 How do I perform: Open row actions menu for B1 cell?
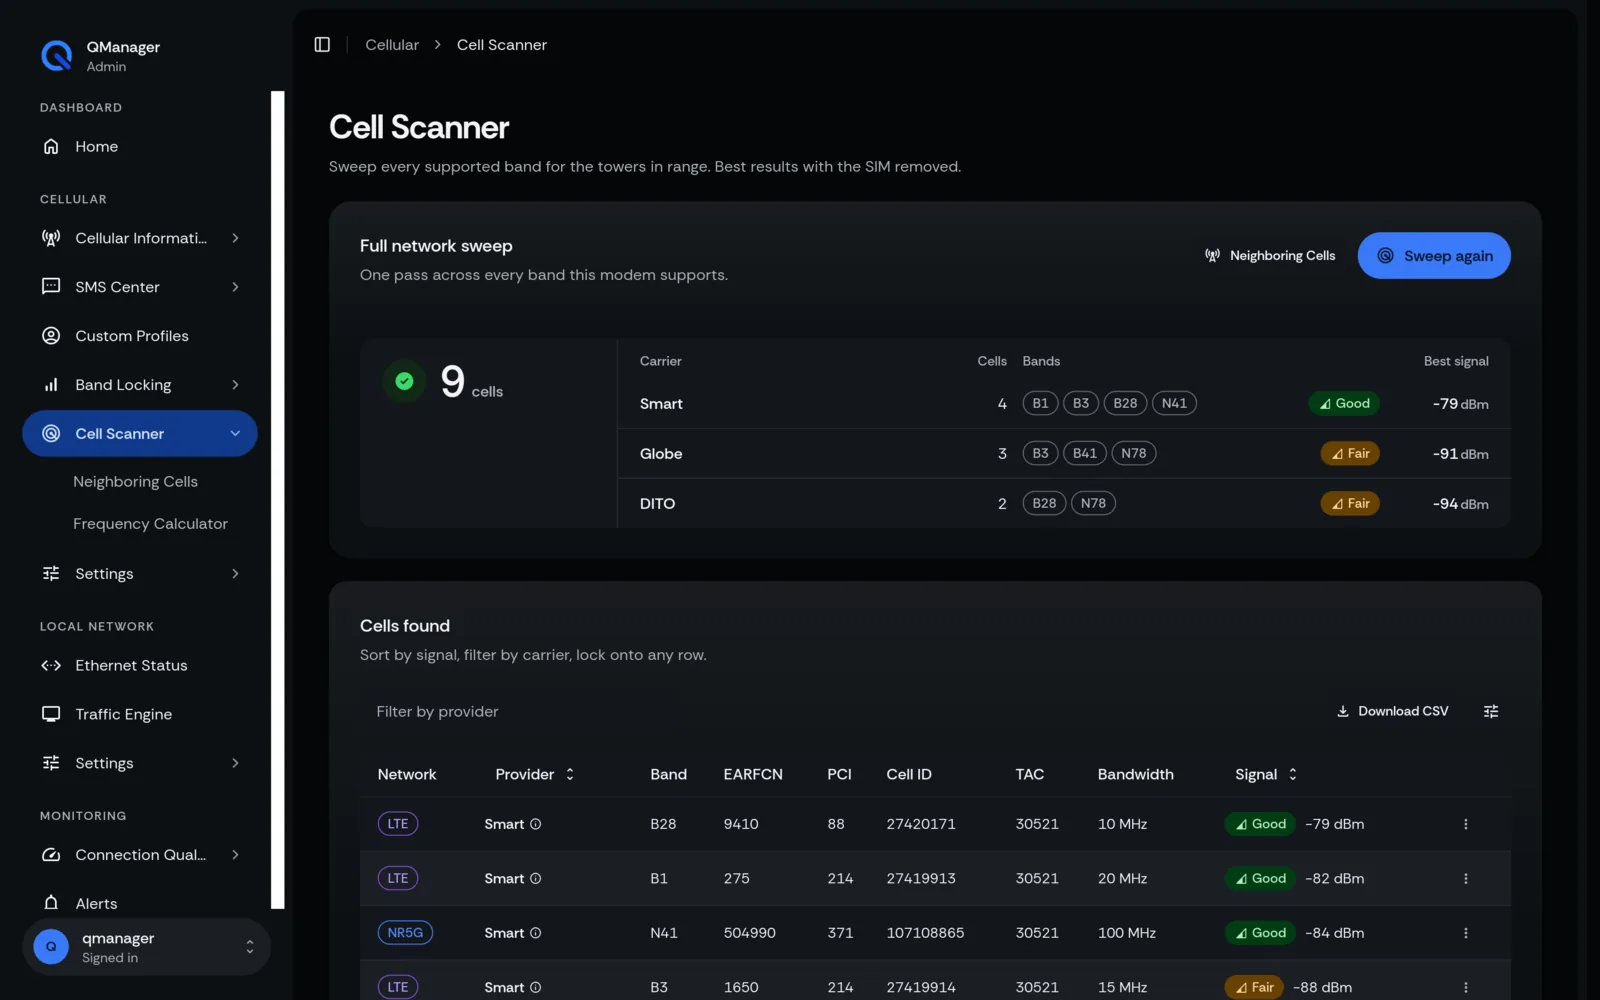[1466, 879]
